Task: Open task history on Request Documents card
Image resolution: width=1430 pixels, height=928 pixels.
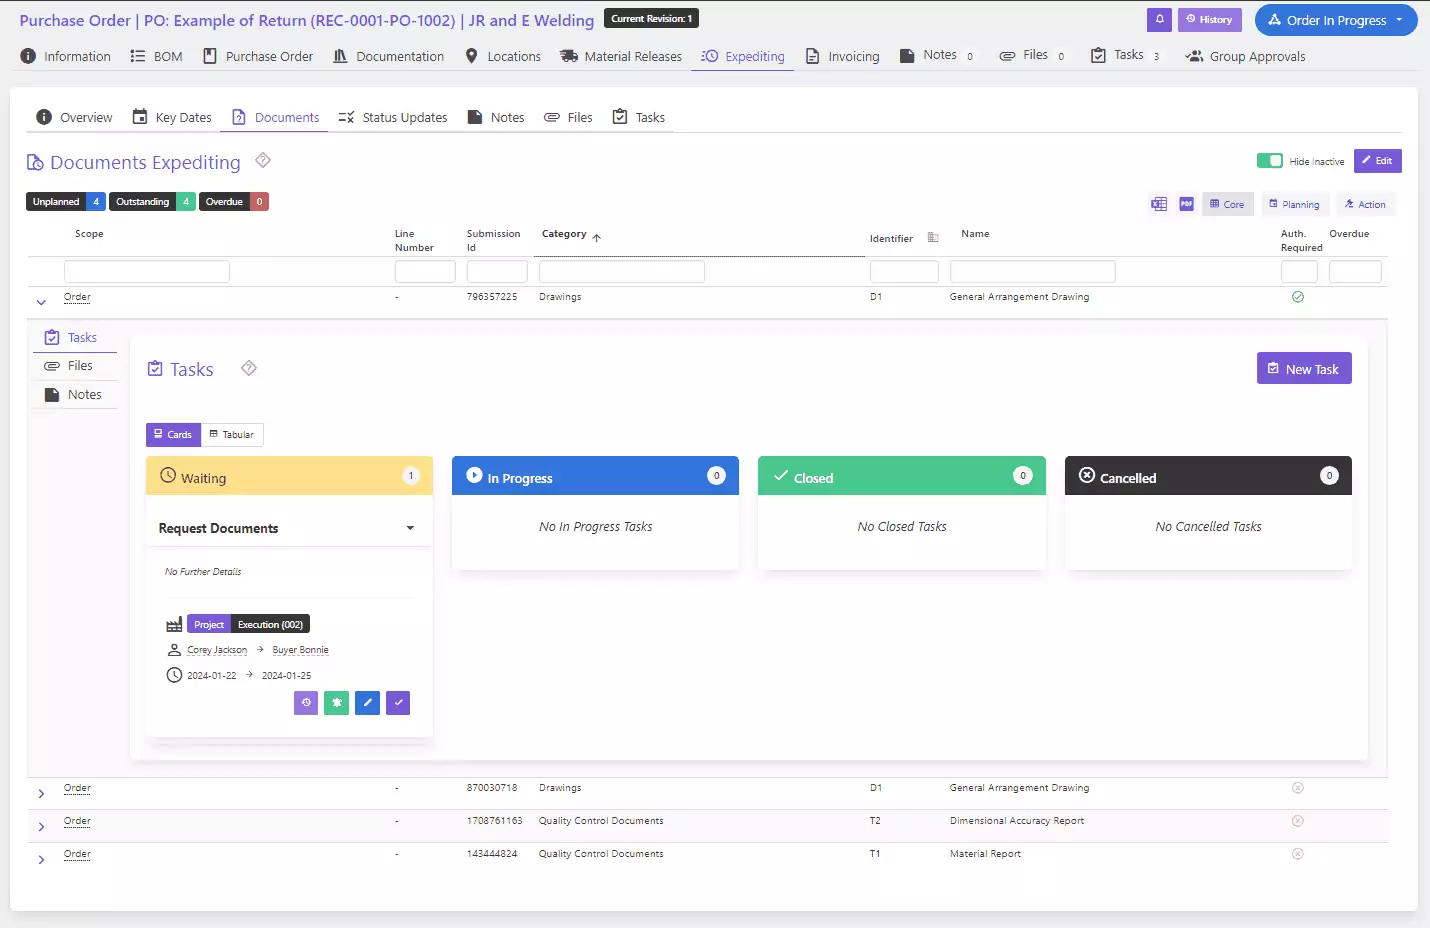Action: [306, 703]
